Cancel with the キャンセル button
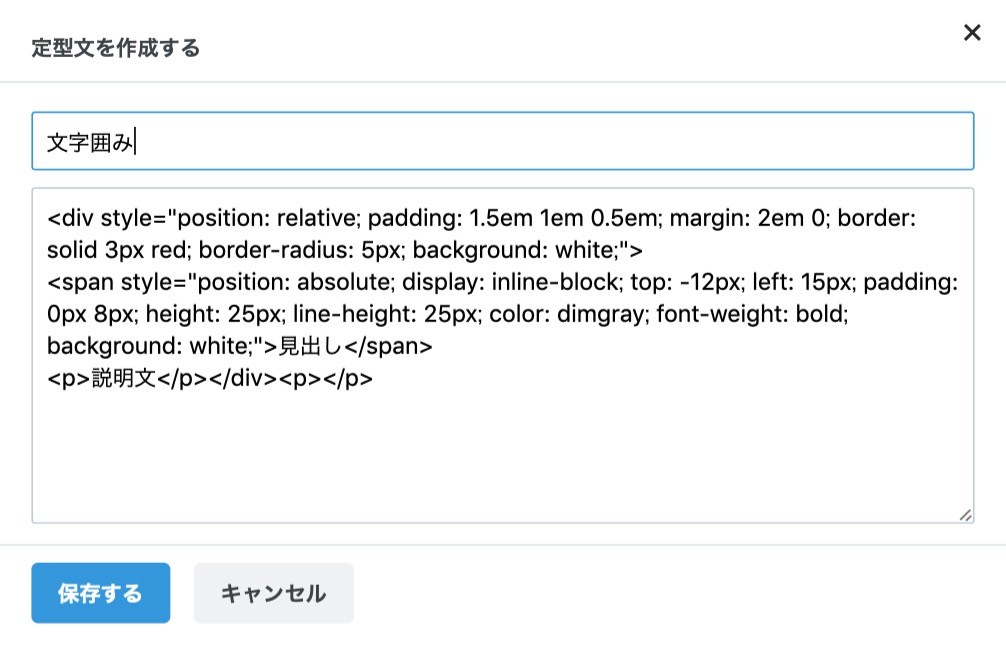Image resolution: width=1006 pixels, height=654 pixels. pyautogui.click(x=273, y=593)
